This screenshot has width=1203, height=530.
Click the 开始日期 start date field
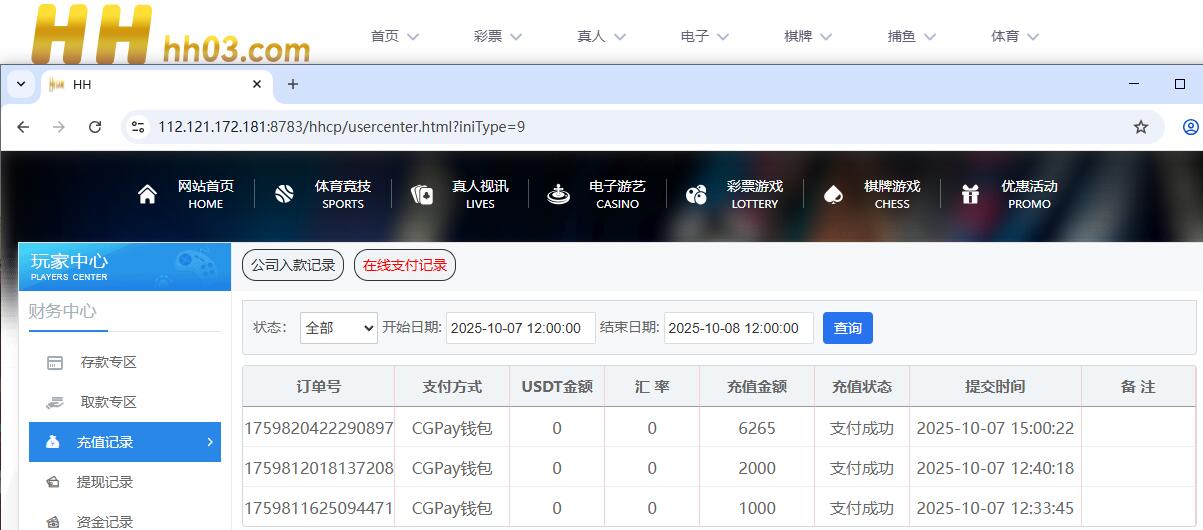(520, 328)
